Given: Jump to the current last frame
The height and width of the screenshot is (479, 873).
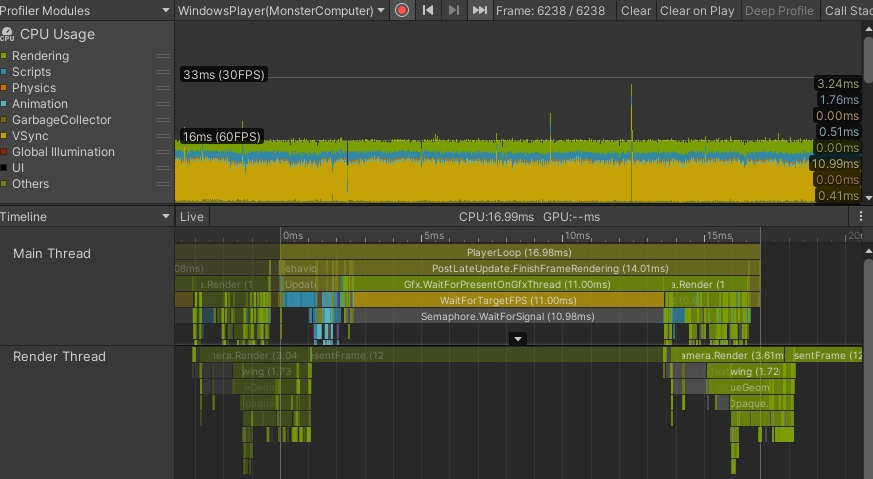Looking at the screenshot, I should pos(480,11).
